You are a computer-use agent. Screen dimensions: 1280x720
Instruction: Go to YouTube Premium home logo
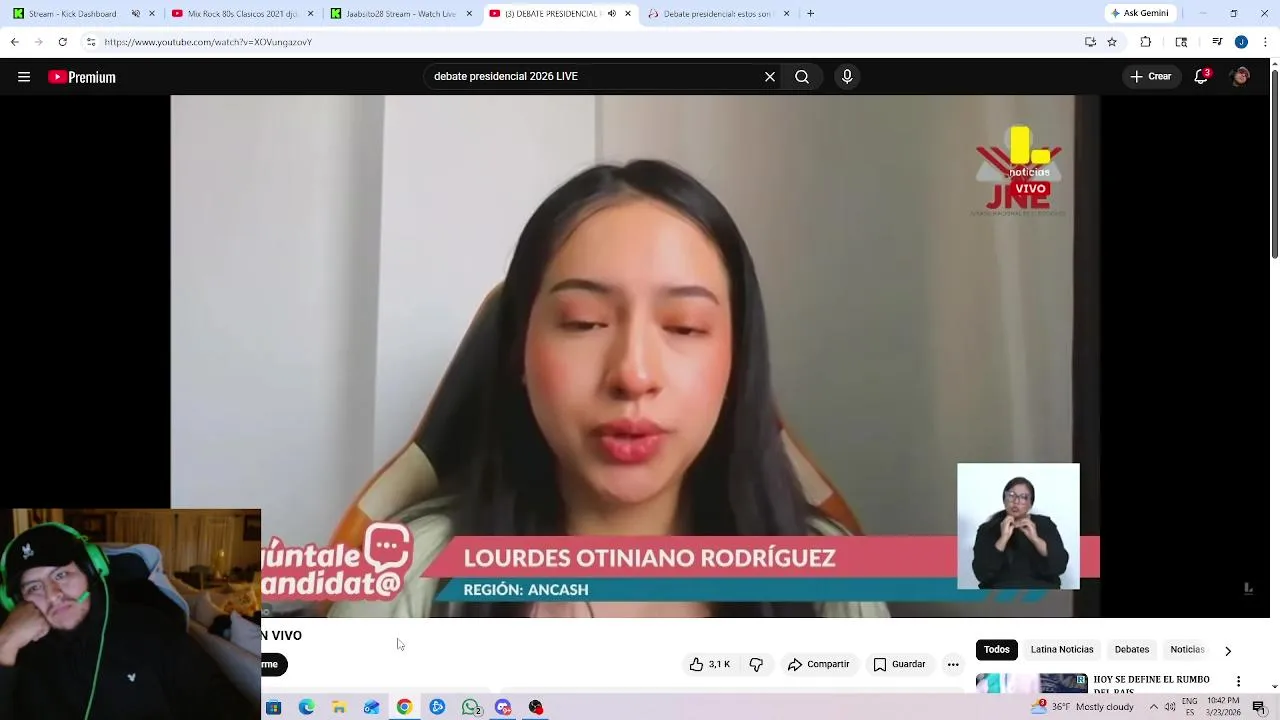pos(82,77)
